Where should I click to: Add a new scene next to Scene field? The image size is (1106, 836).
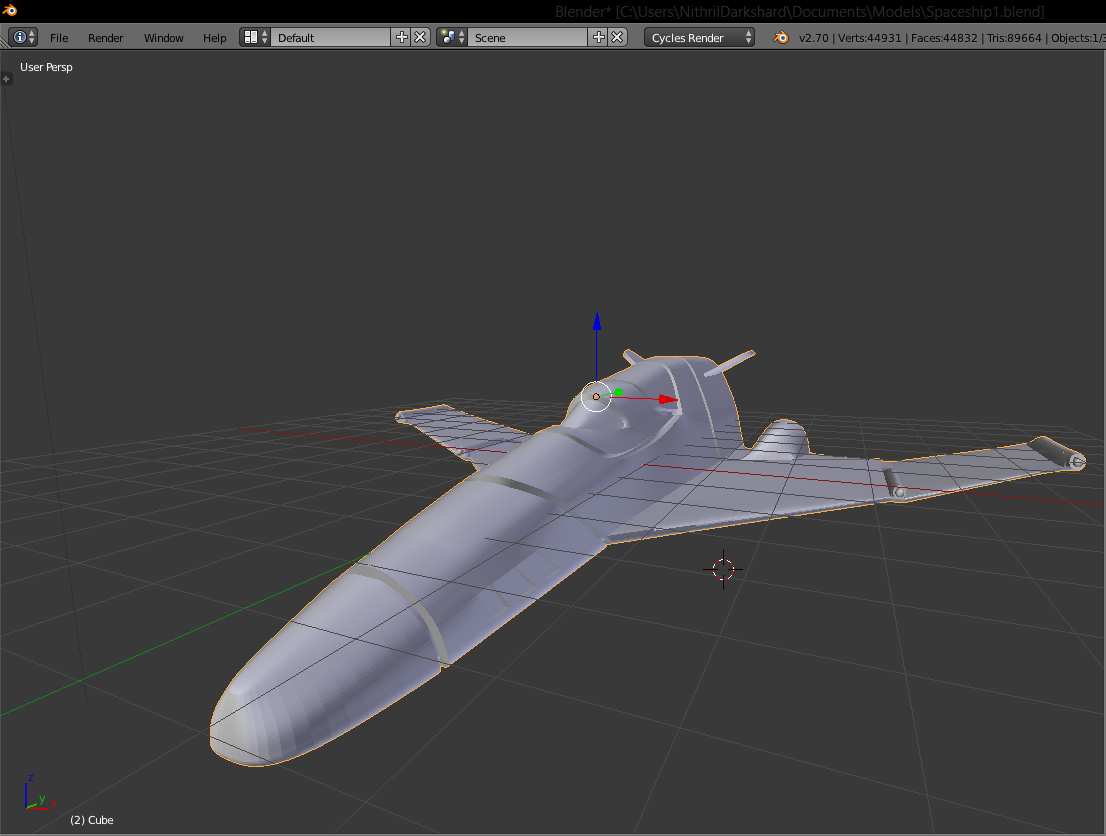point(598,37)
